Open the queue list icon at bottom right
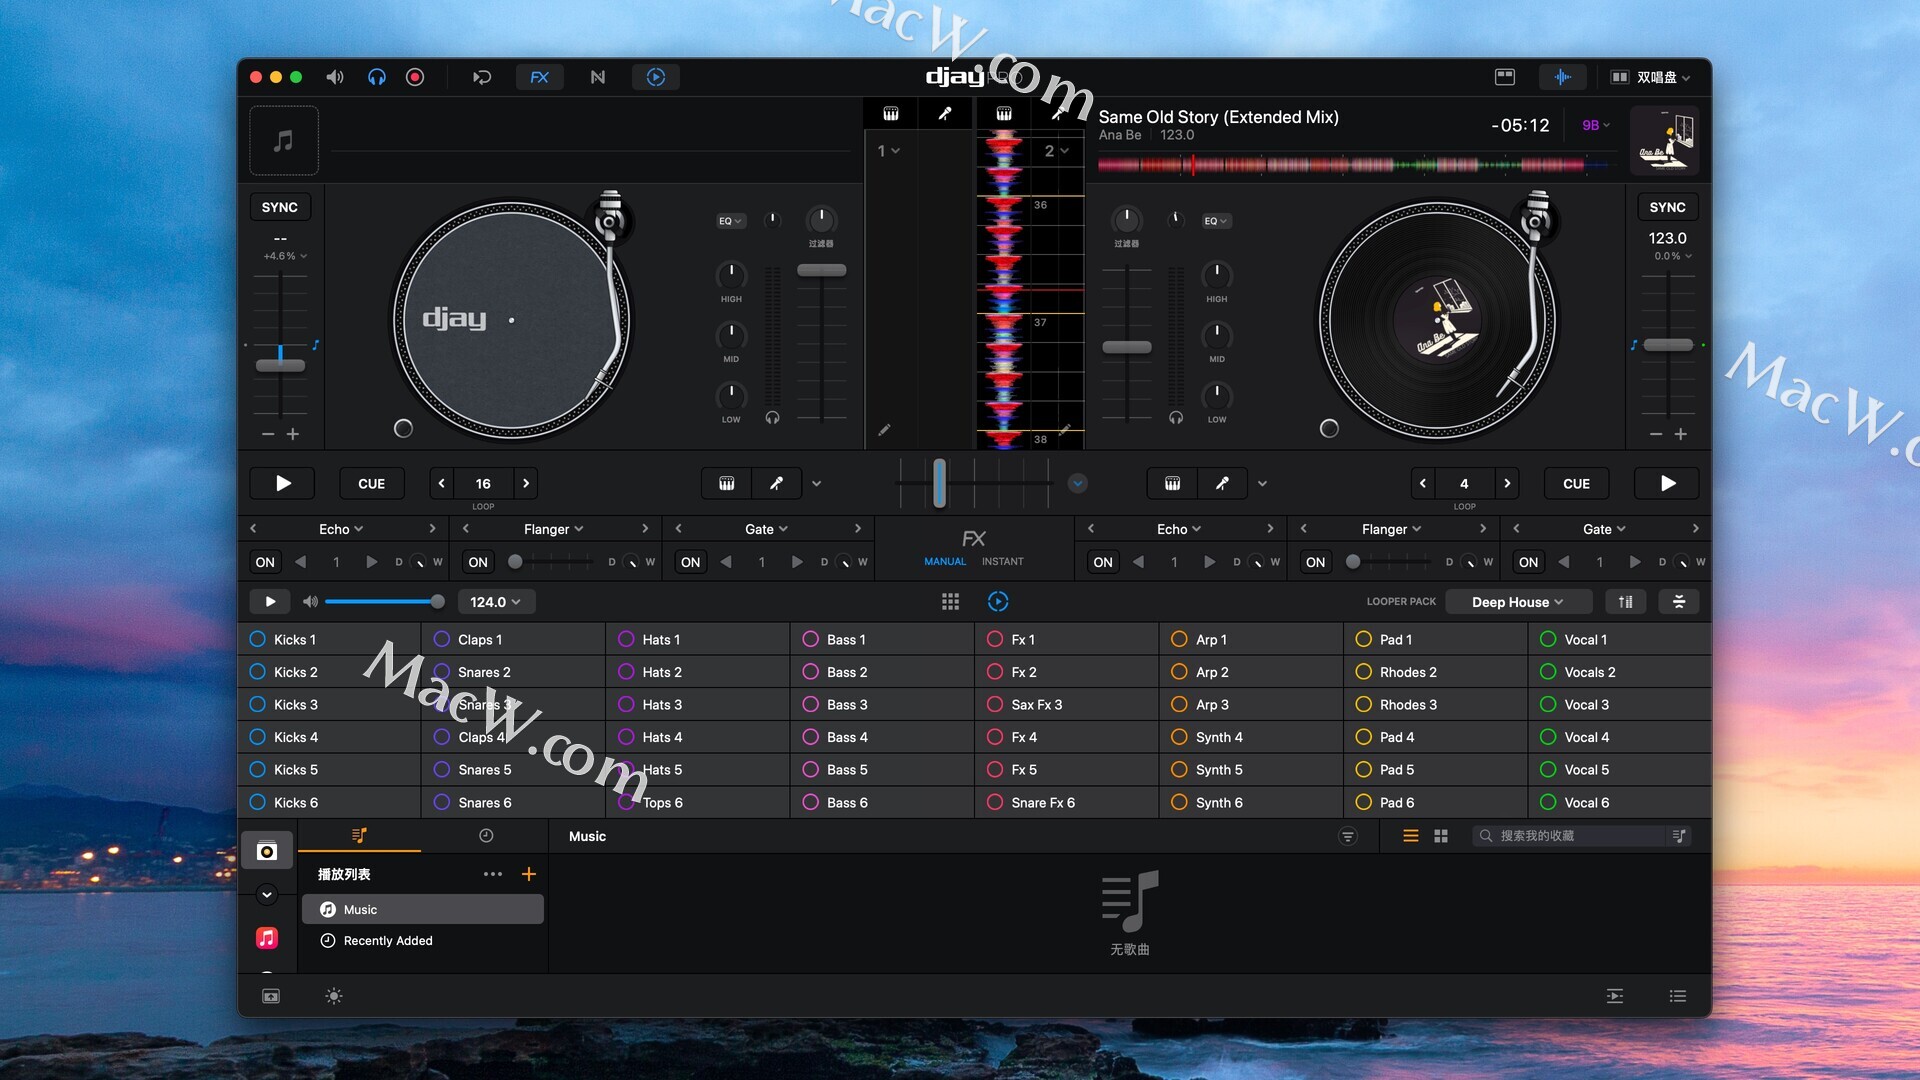Viewport: 1920px width, 1080px height. click(1678, 996)
